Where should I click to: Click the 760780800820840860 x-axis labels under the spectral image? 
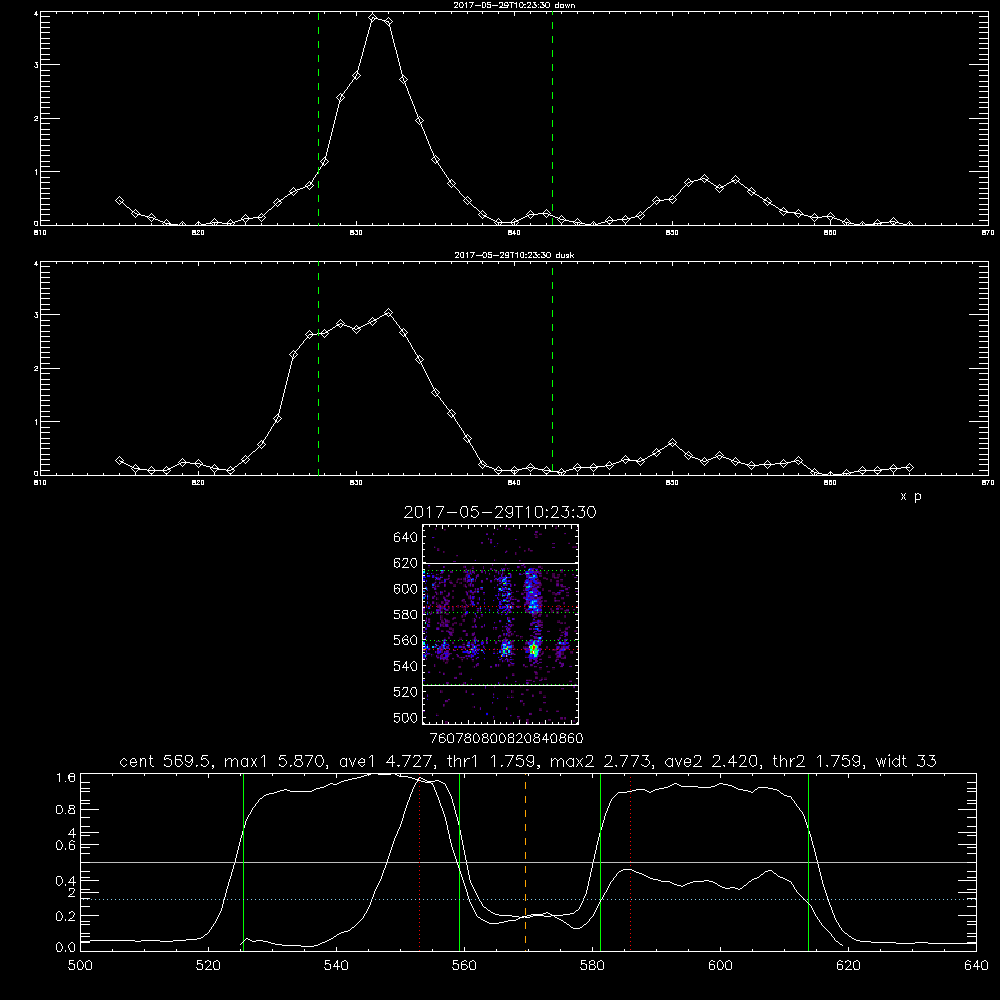pyautogui.click(x=506, y=738)
